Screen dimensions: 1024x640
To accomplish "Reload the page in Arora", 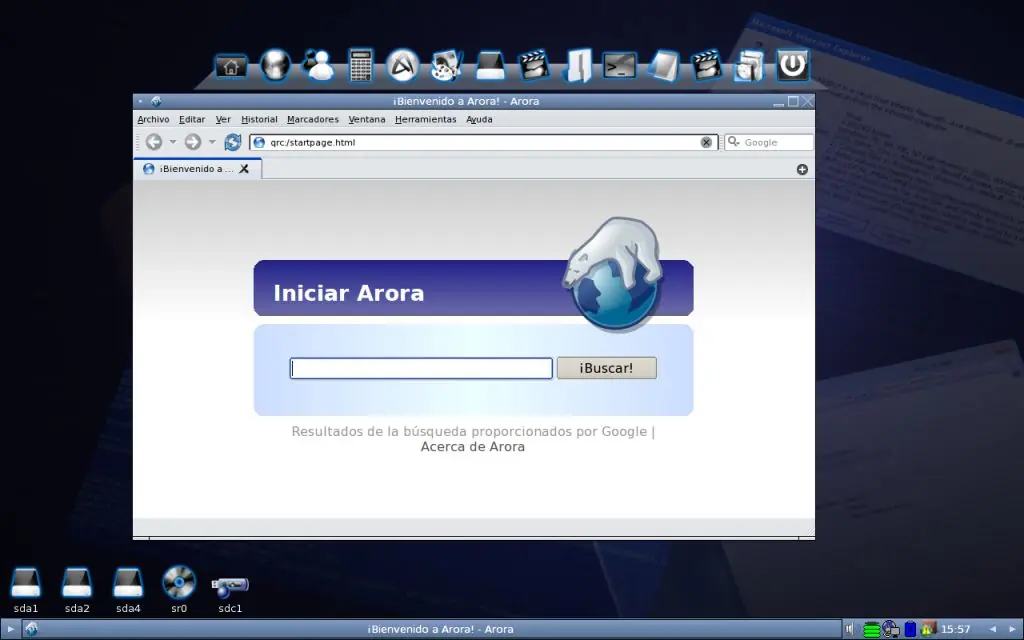I will coord(232,142).
